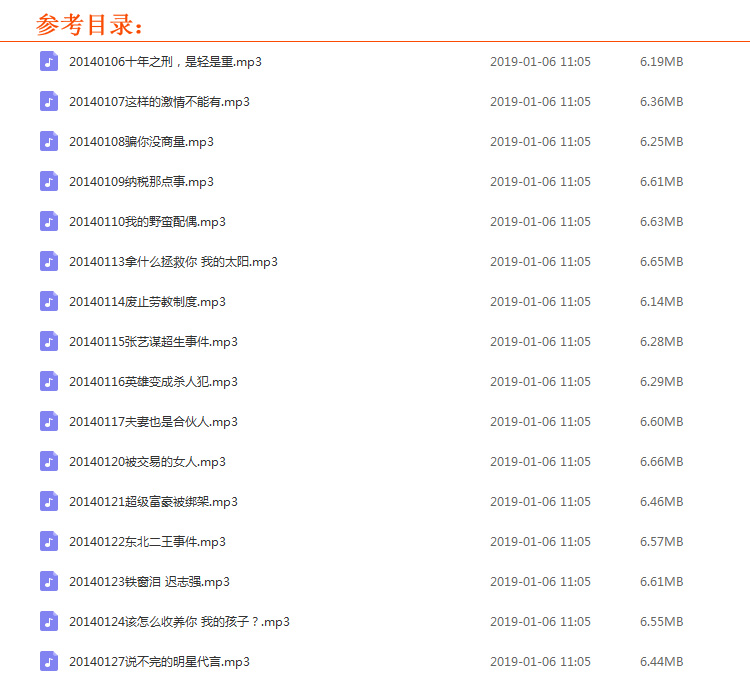Click the music icon for 20140127说不完的明星代言
The image size is (750, 677).
pyautogui.click(x=49, y=662)
